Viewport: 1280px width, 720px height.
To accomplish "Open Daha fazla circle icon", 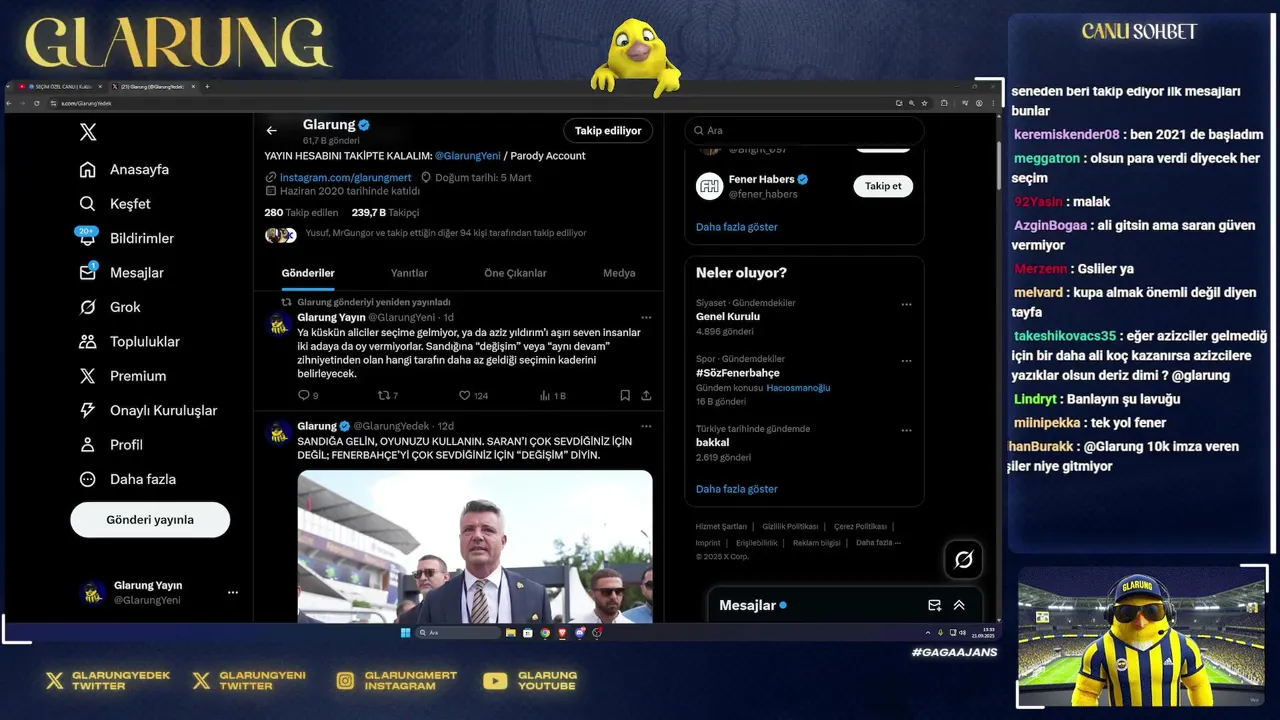I will (x=88, y=479).
